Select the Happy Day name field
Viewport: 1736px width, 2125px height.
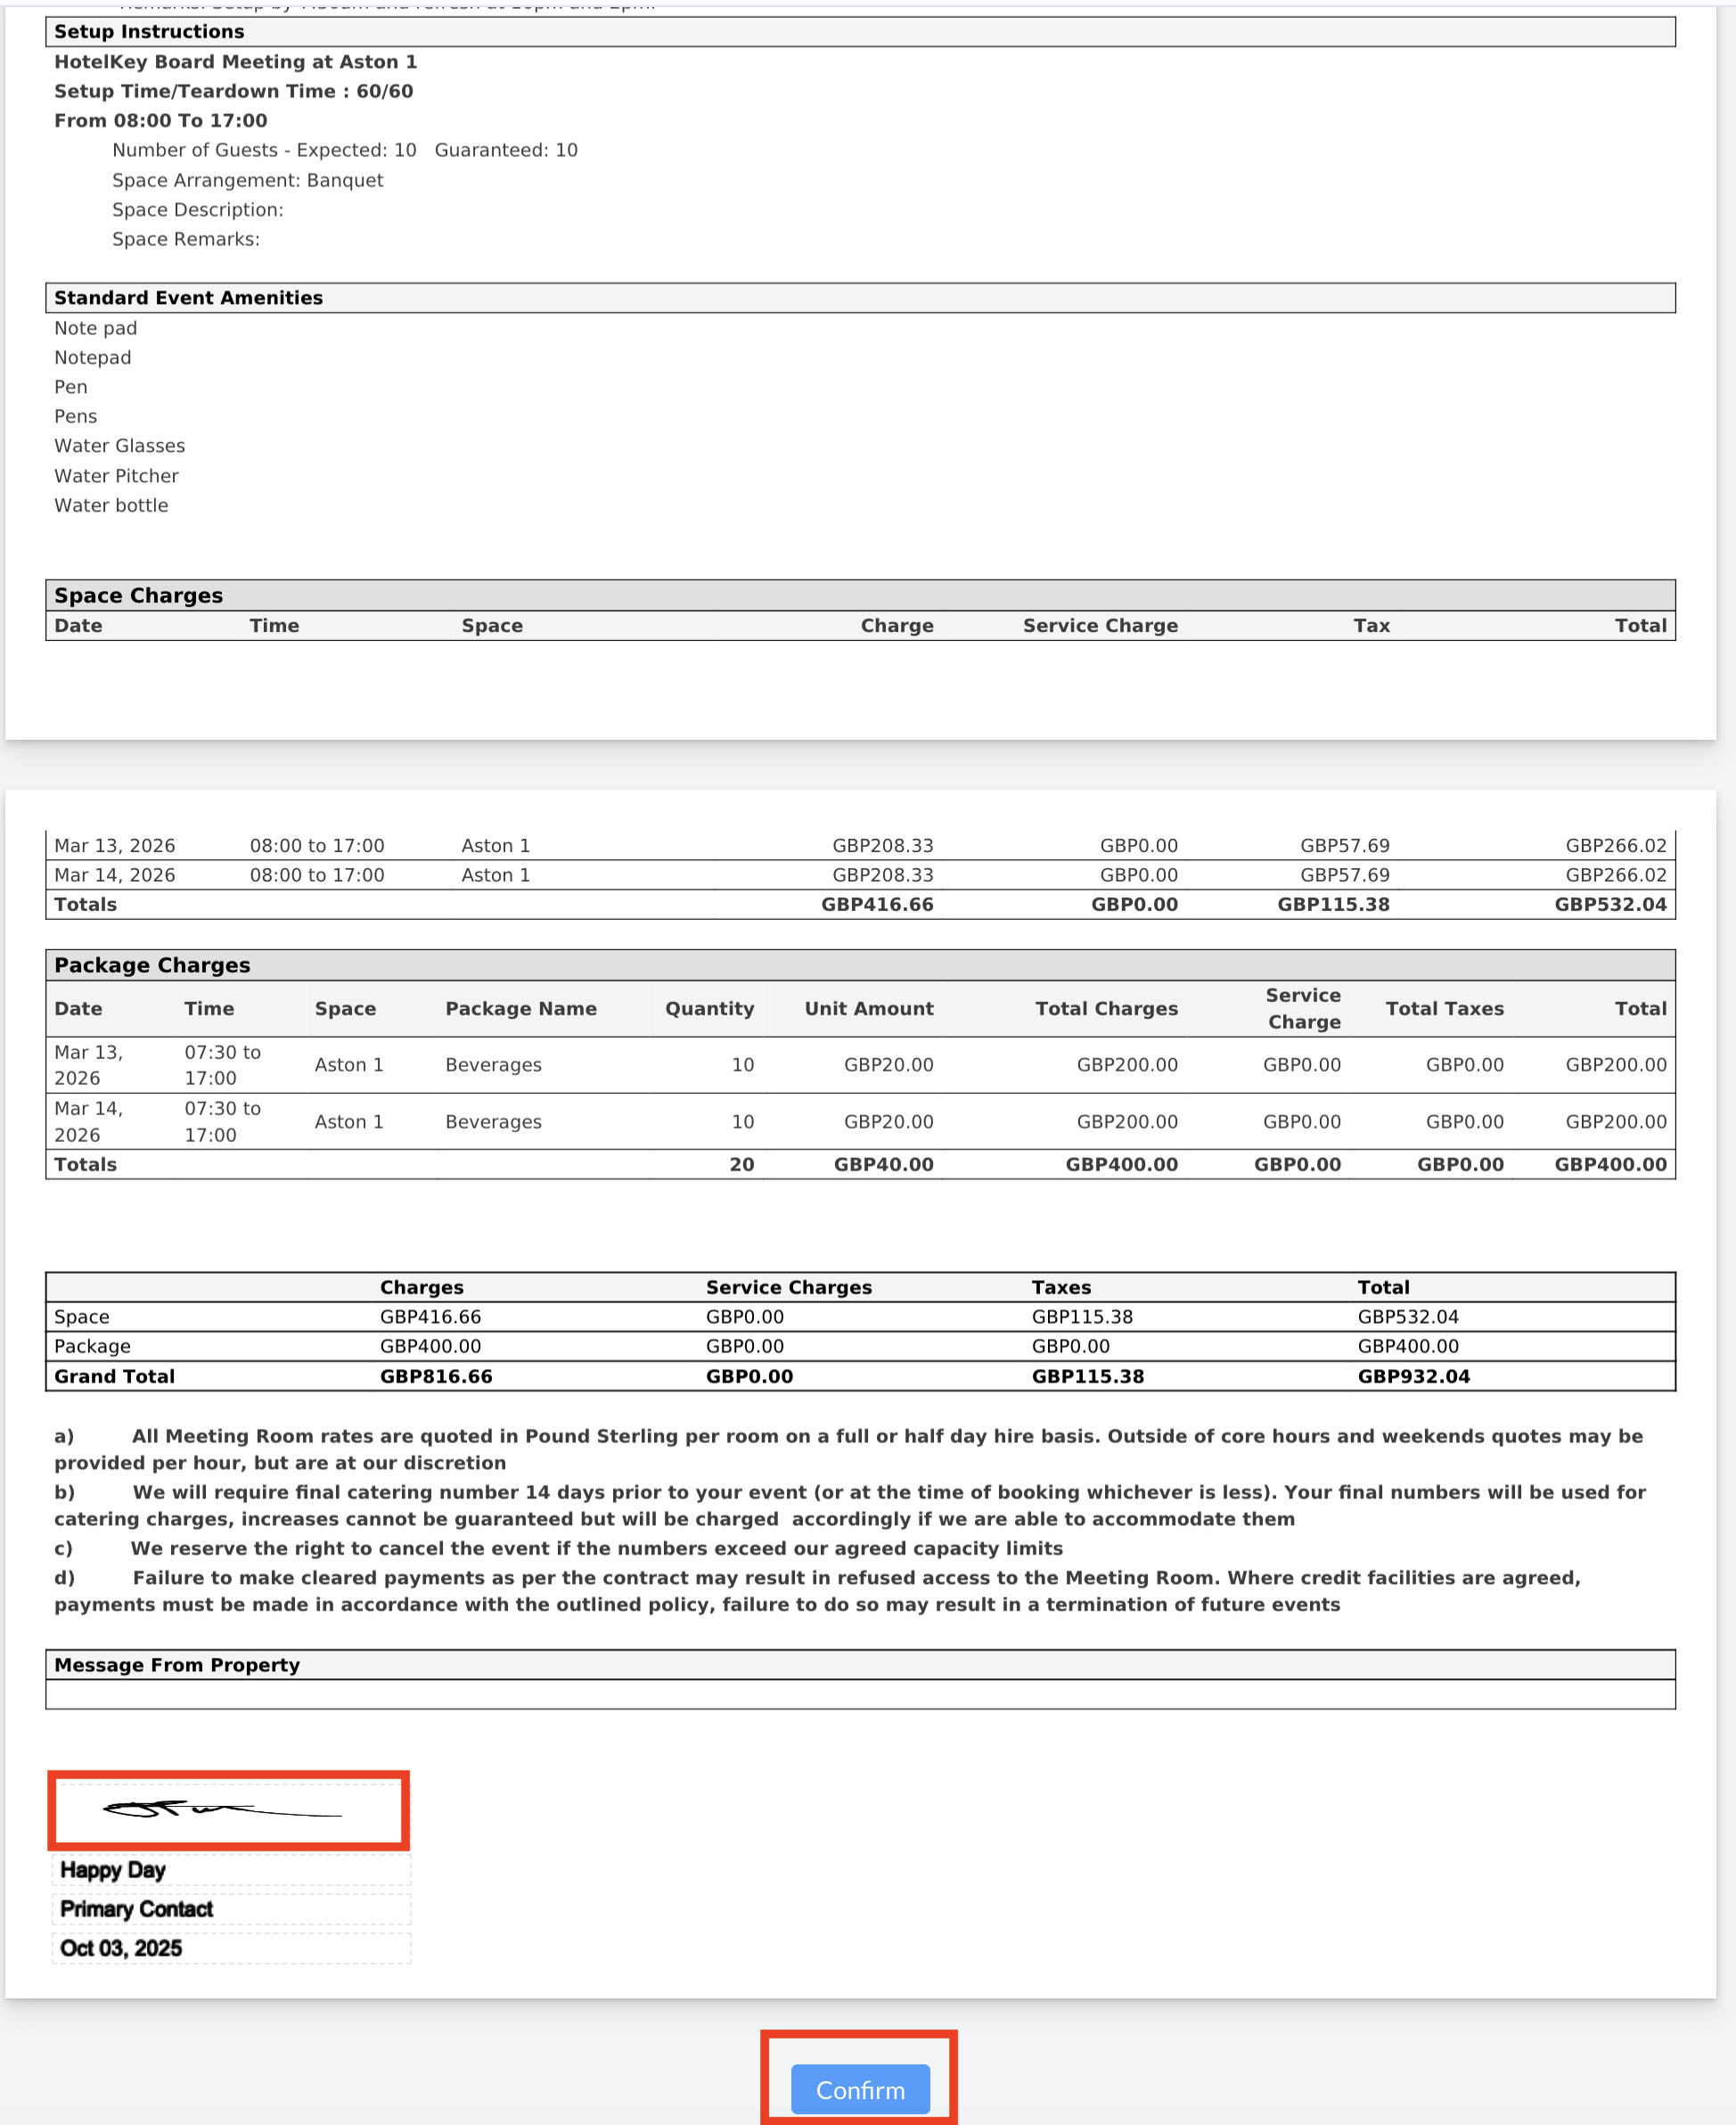(x=230, y=1870)
